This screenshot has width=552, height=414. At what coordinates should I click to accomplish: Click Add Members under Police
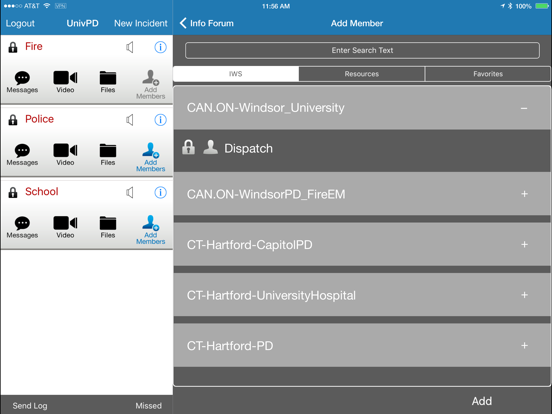point(151,157)
